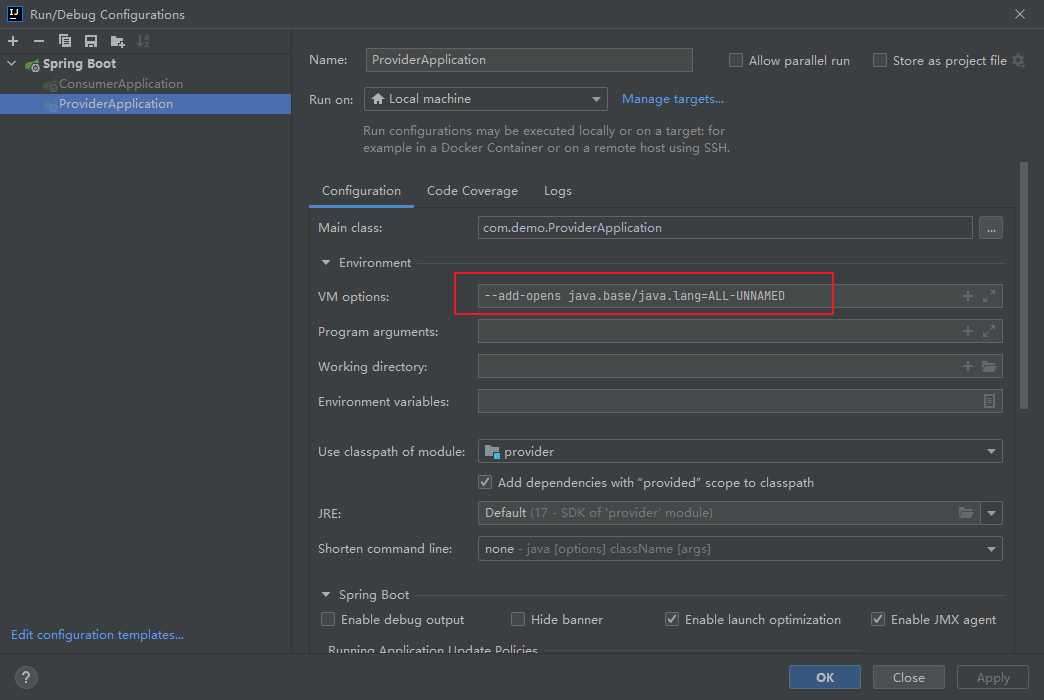The image size is (1044, 700).
Task: Select ConsumerApplication configuration
Action: pos(121,84)
